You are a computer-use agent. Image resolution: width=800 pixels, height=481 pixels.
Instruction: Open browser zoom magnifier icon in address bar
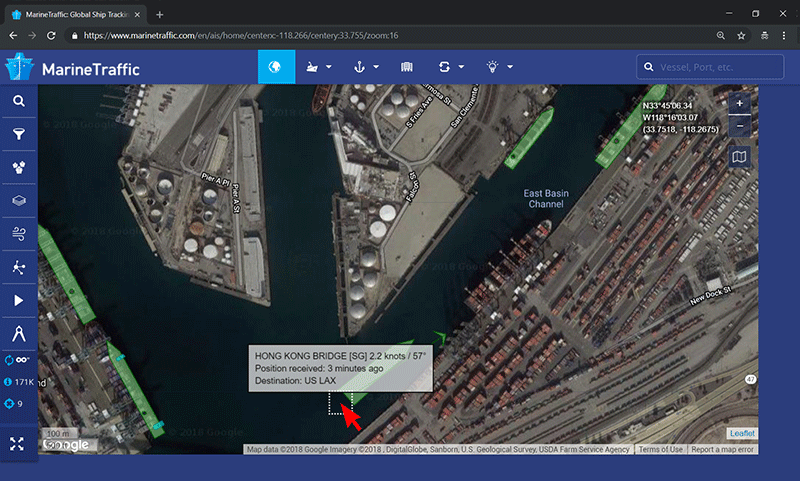point(721,36)
